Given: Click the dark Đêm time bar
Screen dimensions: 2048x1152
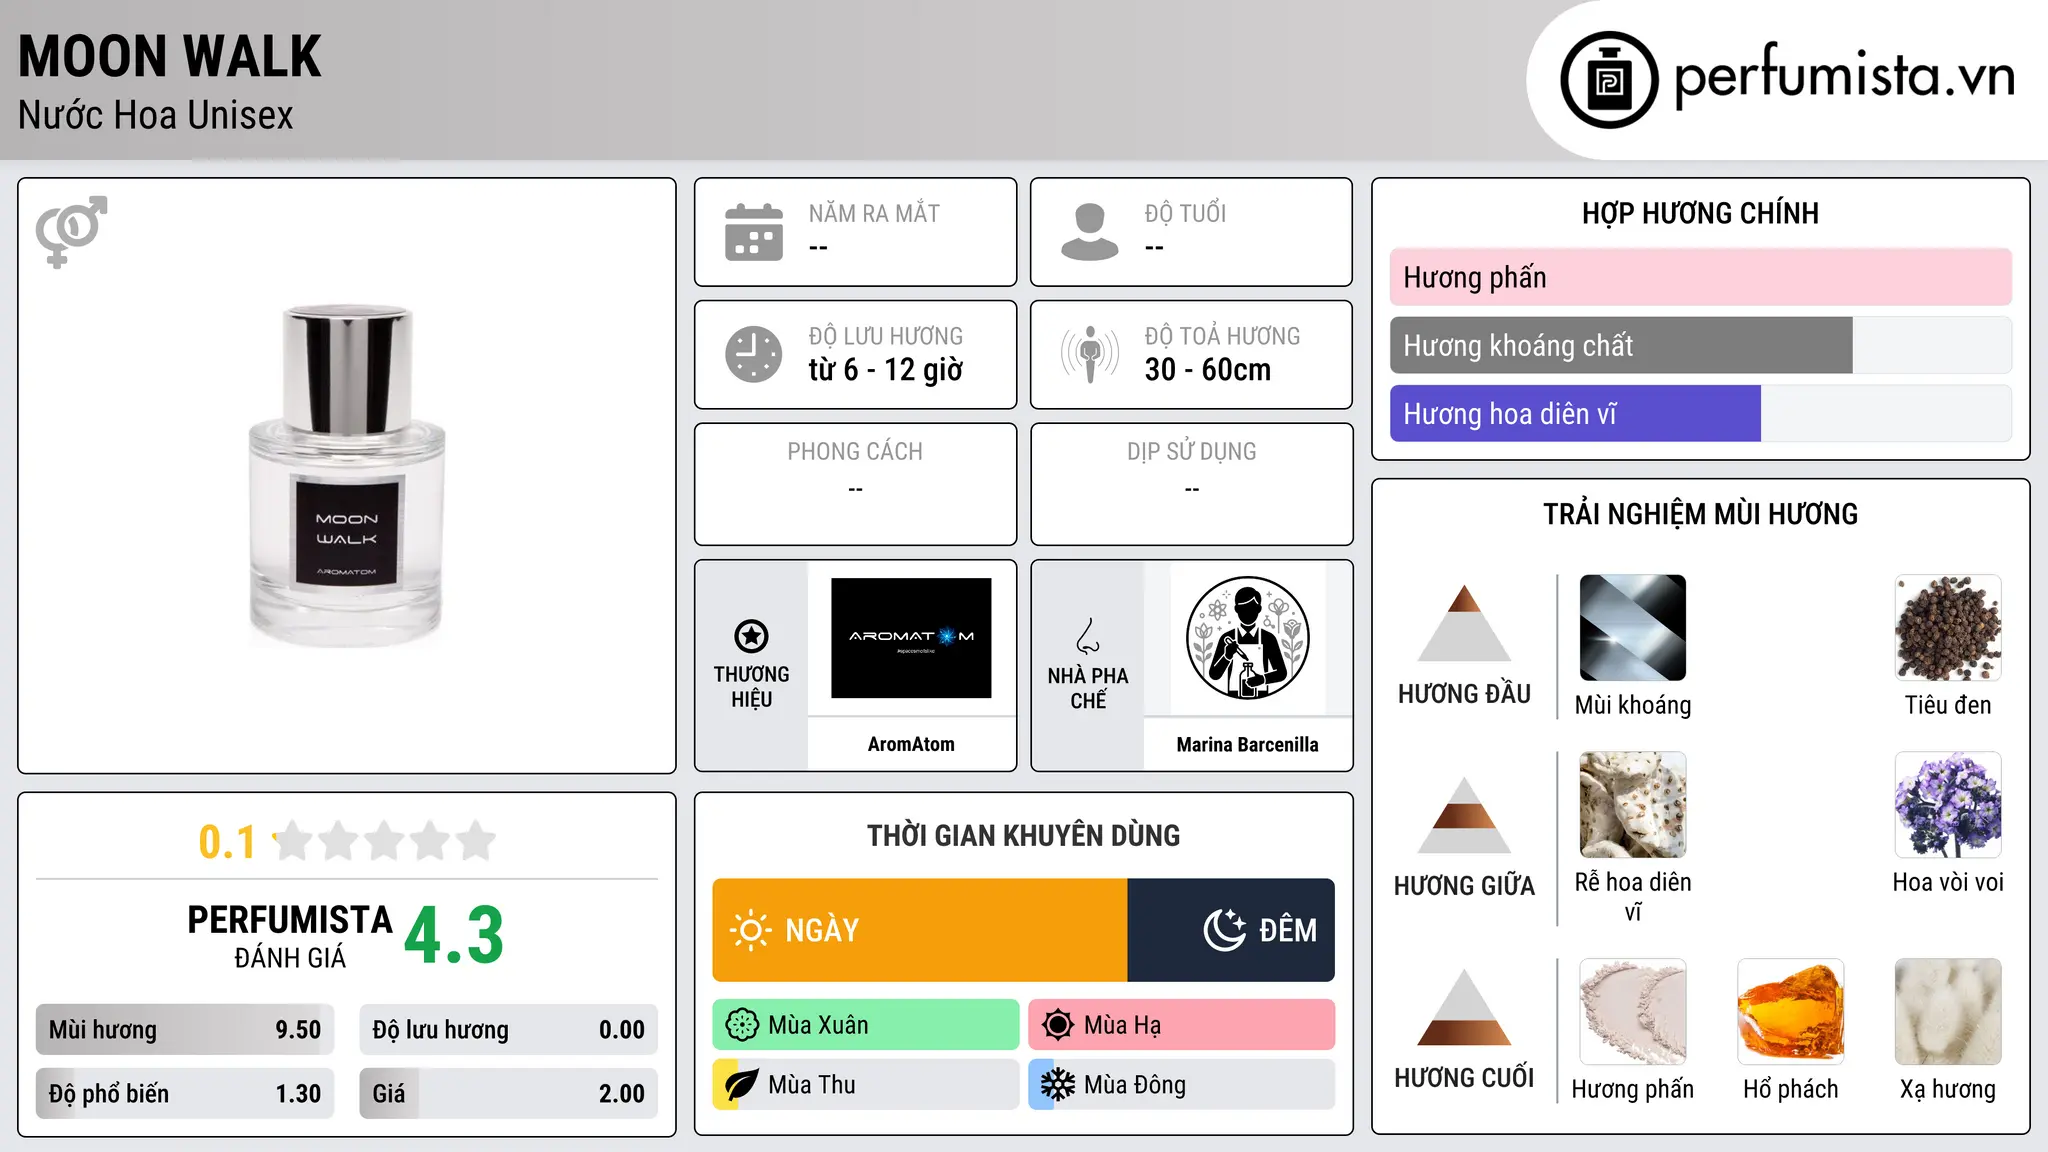Looking at the screenshot, I should (1231, 930).
